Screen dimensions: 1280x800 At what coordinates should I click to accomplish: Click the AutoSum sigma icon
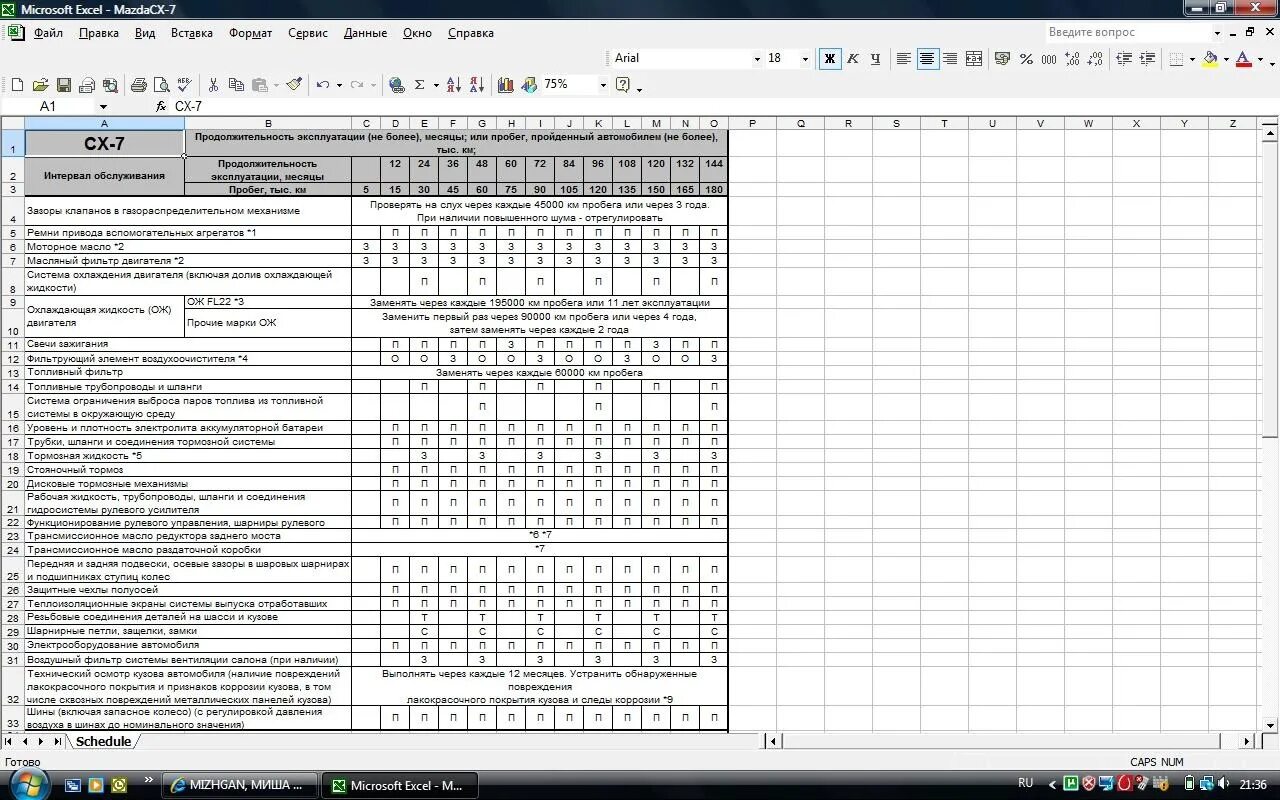coord(420,85)
